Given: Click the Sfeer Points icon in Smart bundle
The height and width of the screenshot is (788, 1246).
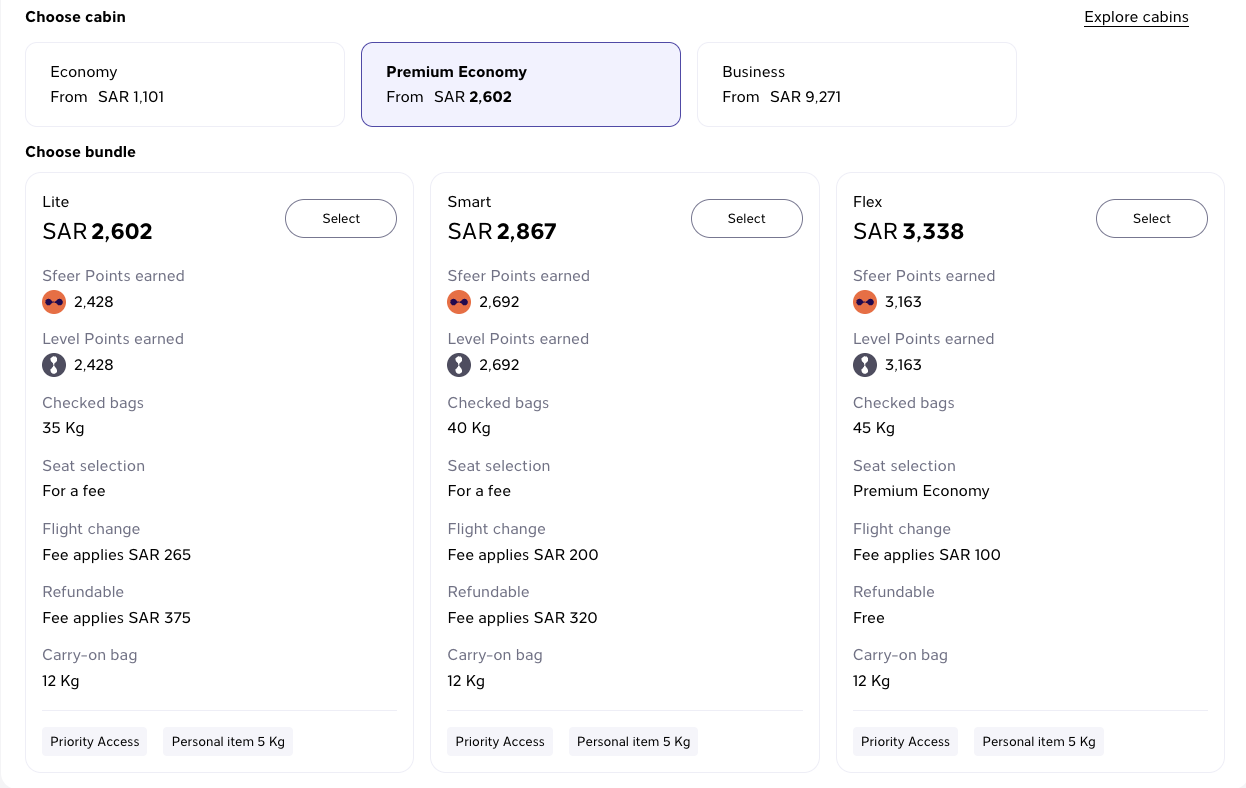Looking at the screenshot, I should (x=459, y=302).
